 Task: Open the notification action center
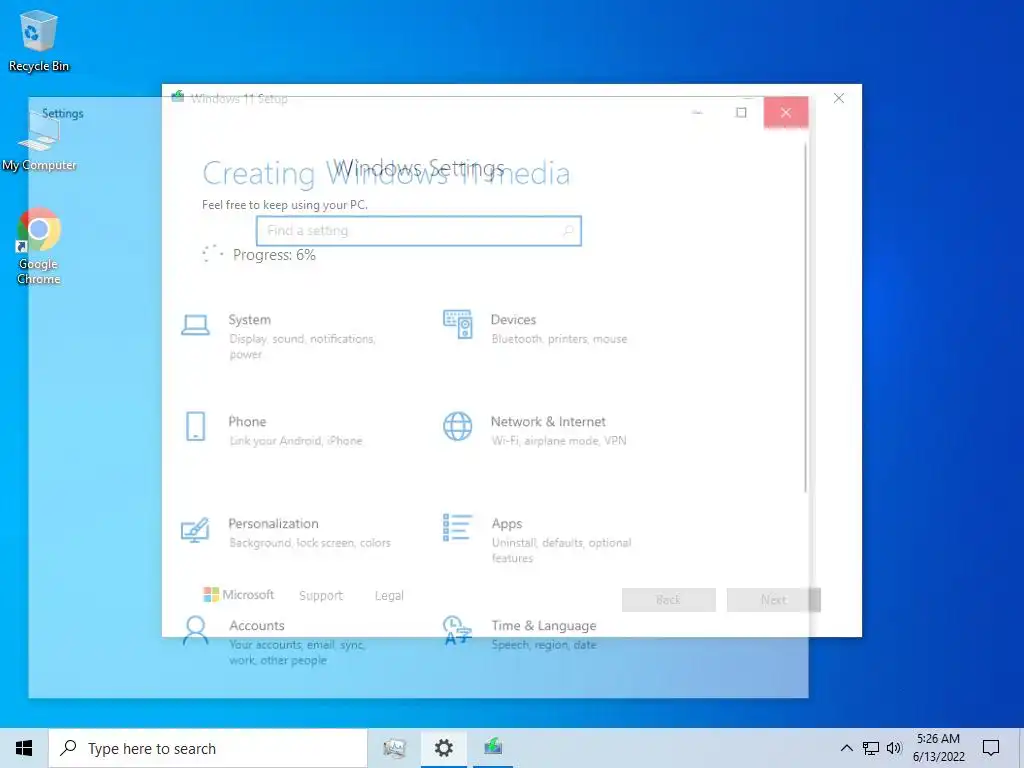[x=991, y=748]
